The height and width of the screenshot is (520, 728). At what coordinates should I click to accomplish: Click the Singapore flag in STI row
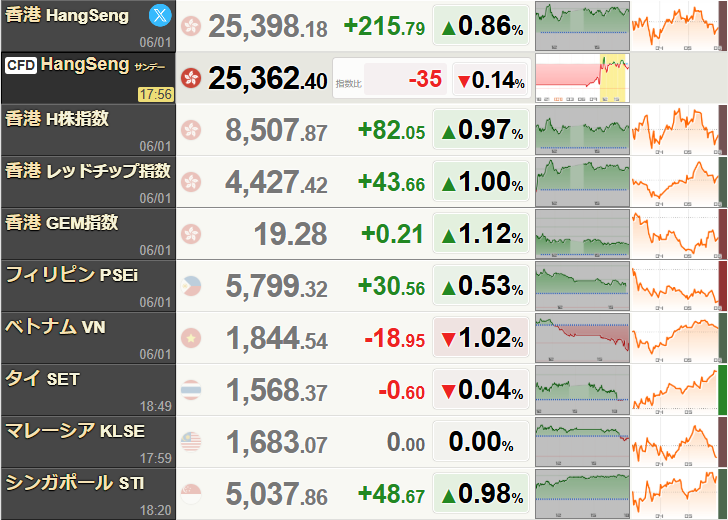click(191, 494)
